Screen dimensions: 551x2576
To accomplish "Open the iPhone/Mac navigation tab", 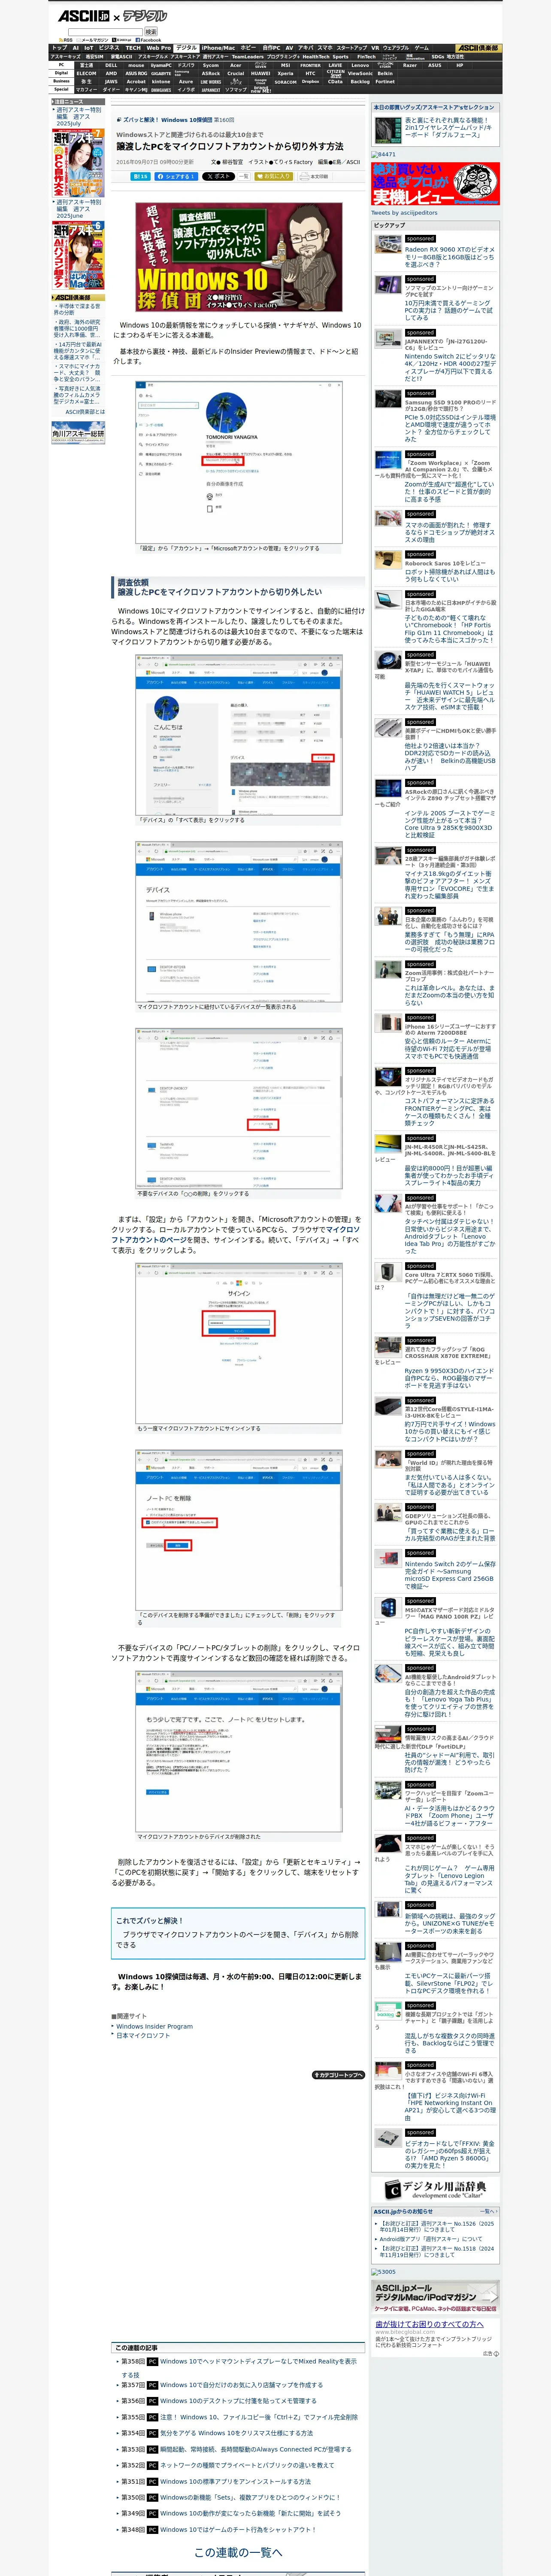I will pyautogui.click(x=218, y=48).
